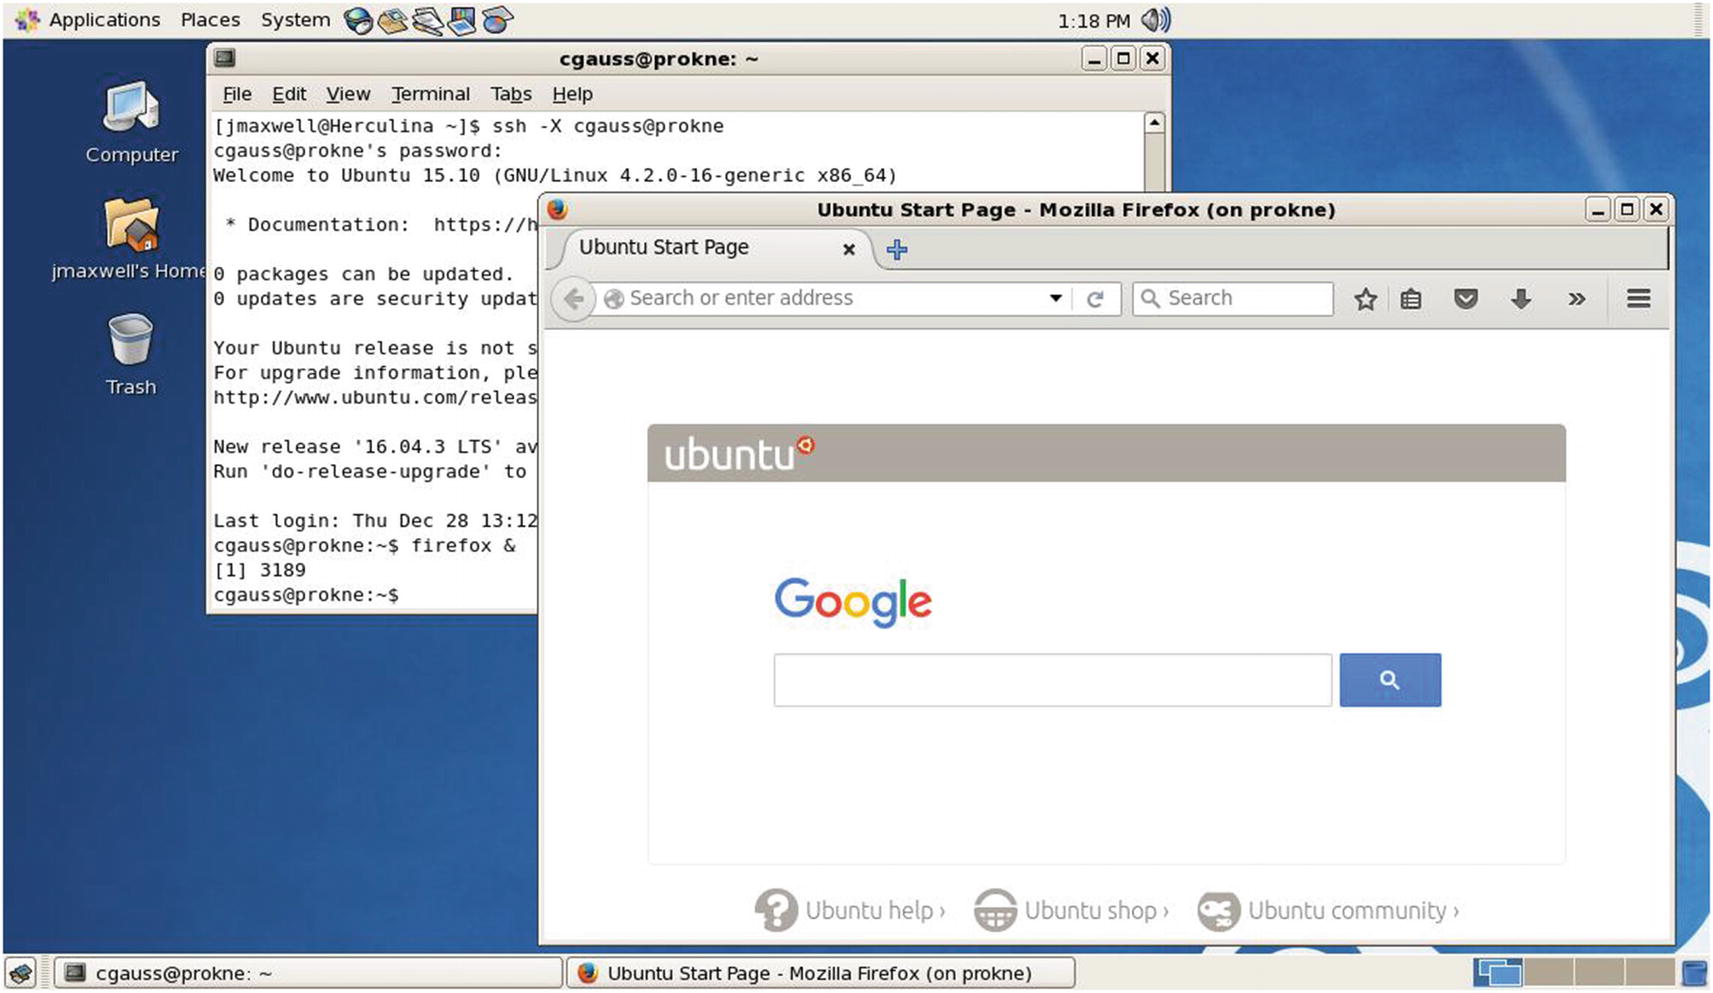Open the Firefox hamburger menu
This screenshot has width=1713, height=993.
[x=1638, y=299]
